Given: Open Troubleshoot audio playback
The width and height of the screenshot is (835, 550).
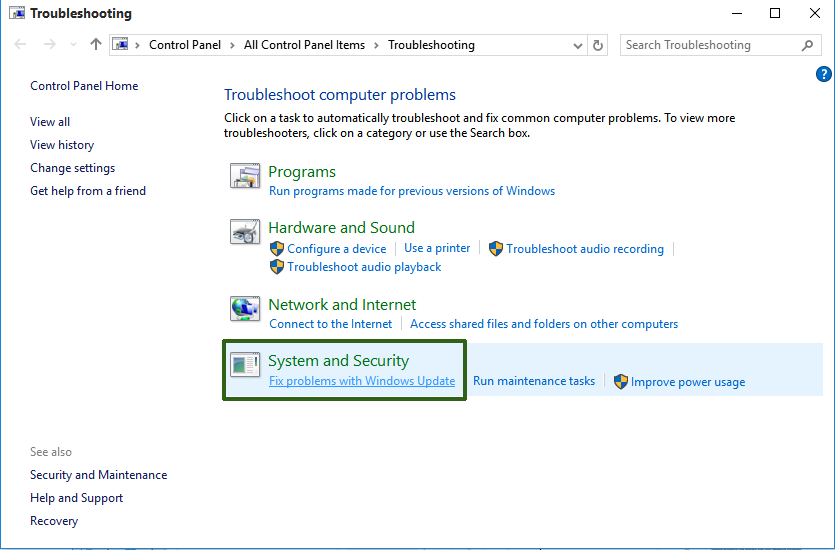Looking at the screenshot, I should [x=364, y=267].
